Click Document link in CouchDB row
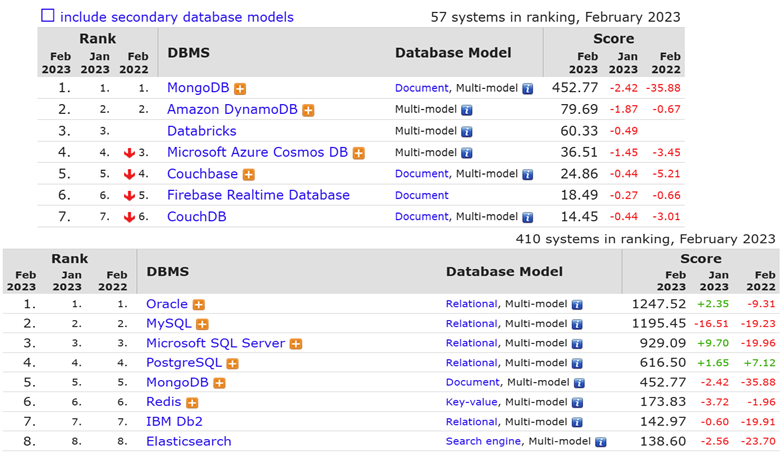The width and height of the screenshot is (784, 454). coord(422,217)
